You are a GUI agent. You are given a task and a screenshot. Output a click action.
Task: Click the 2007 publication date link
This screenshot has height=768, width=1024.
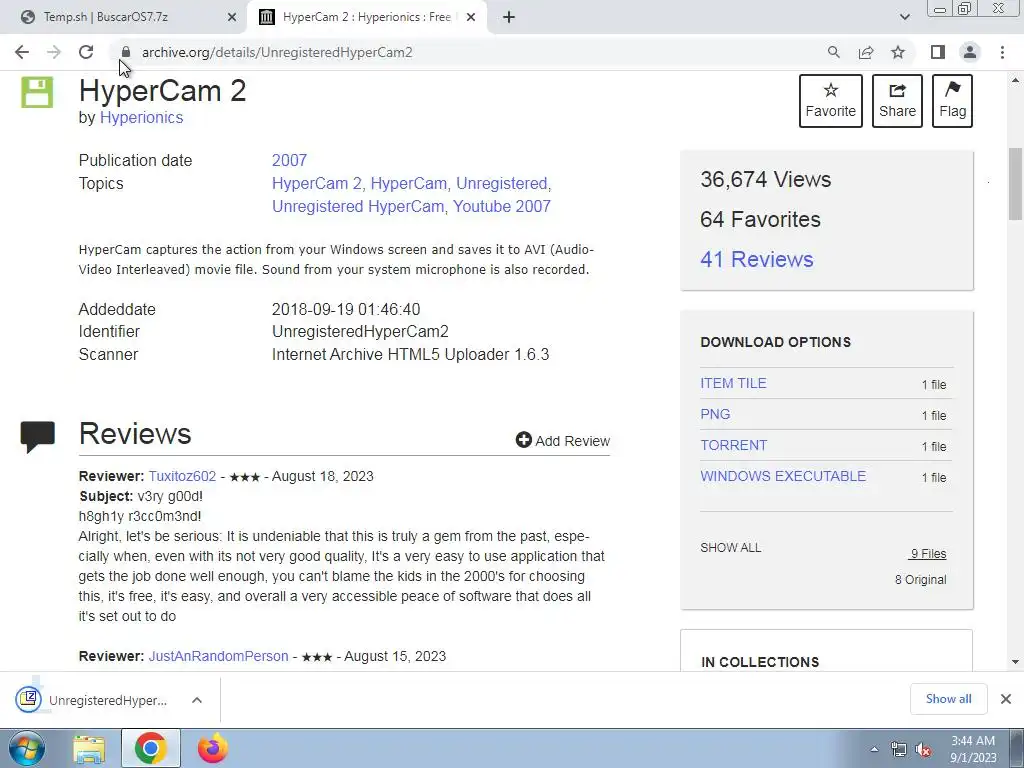tap(289, 161)
